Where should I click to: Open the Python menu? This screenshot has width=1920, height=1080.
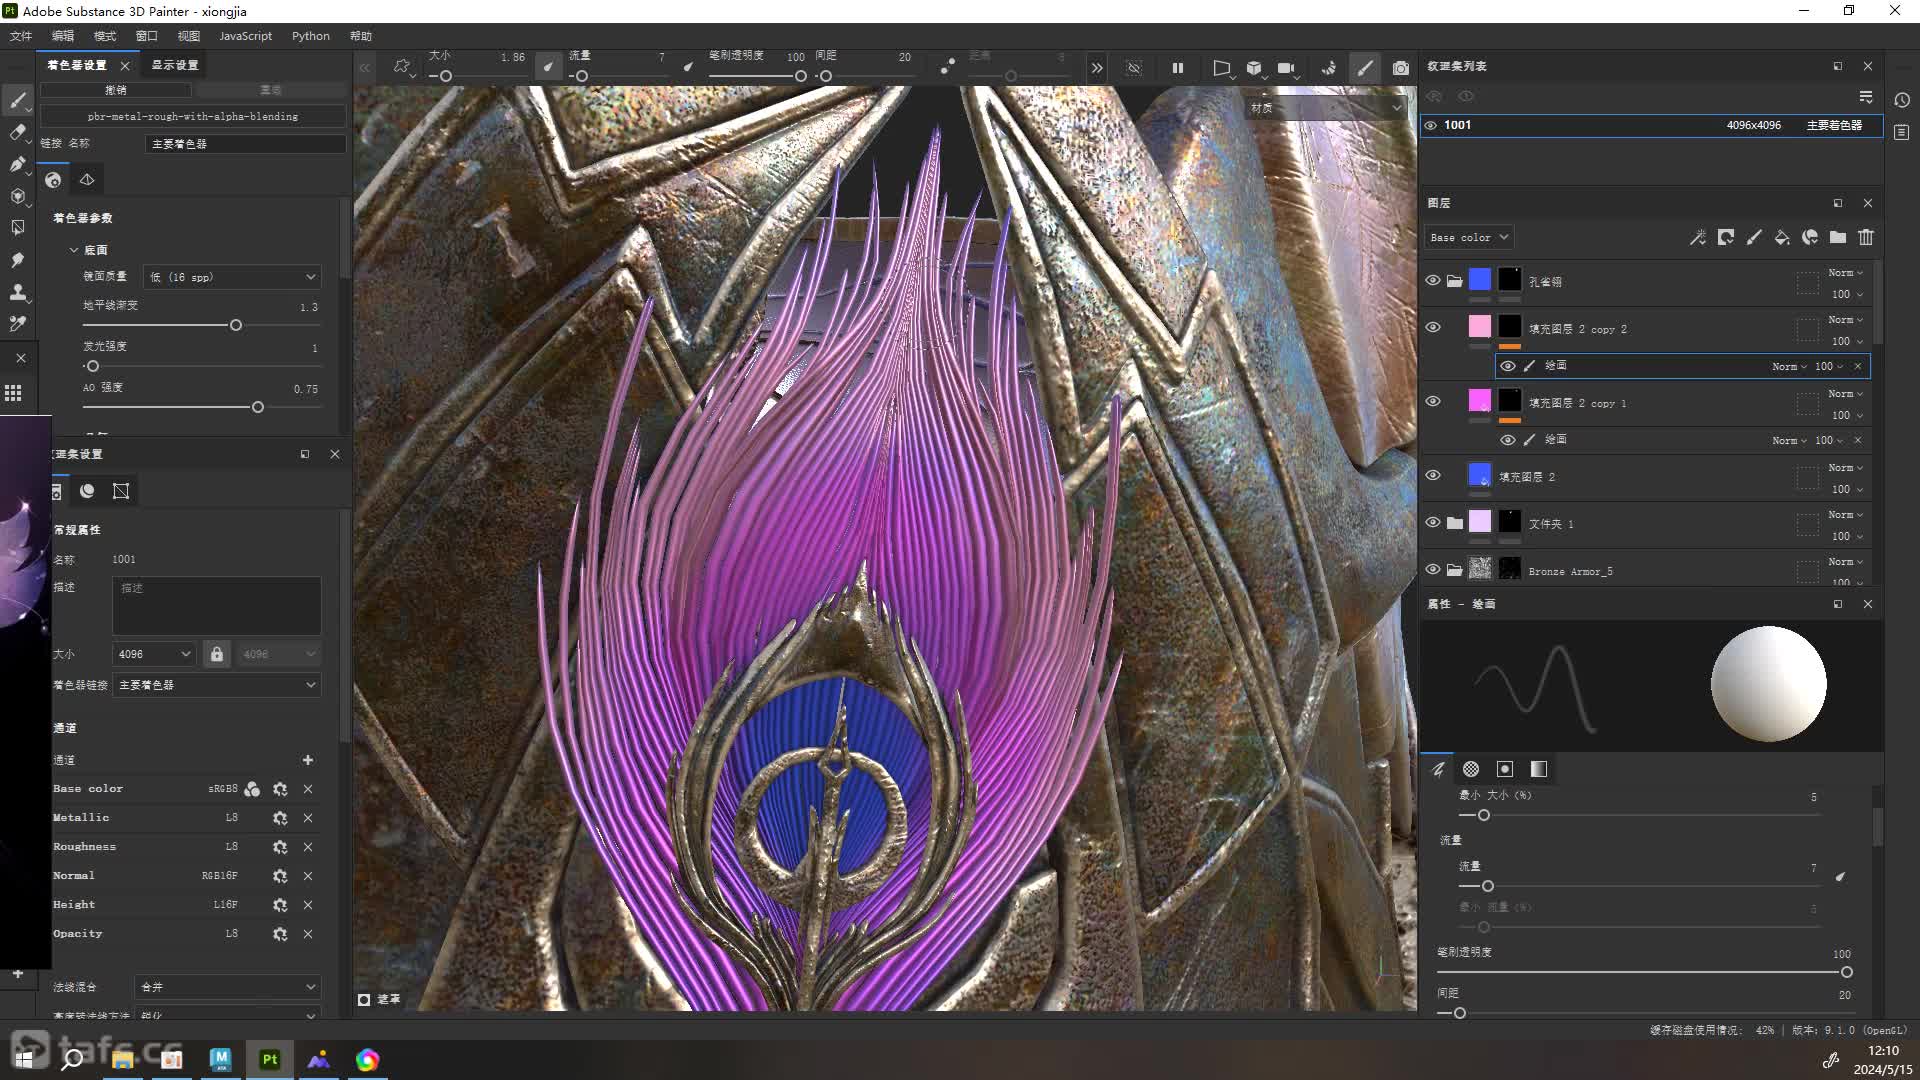coord(311,36)
